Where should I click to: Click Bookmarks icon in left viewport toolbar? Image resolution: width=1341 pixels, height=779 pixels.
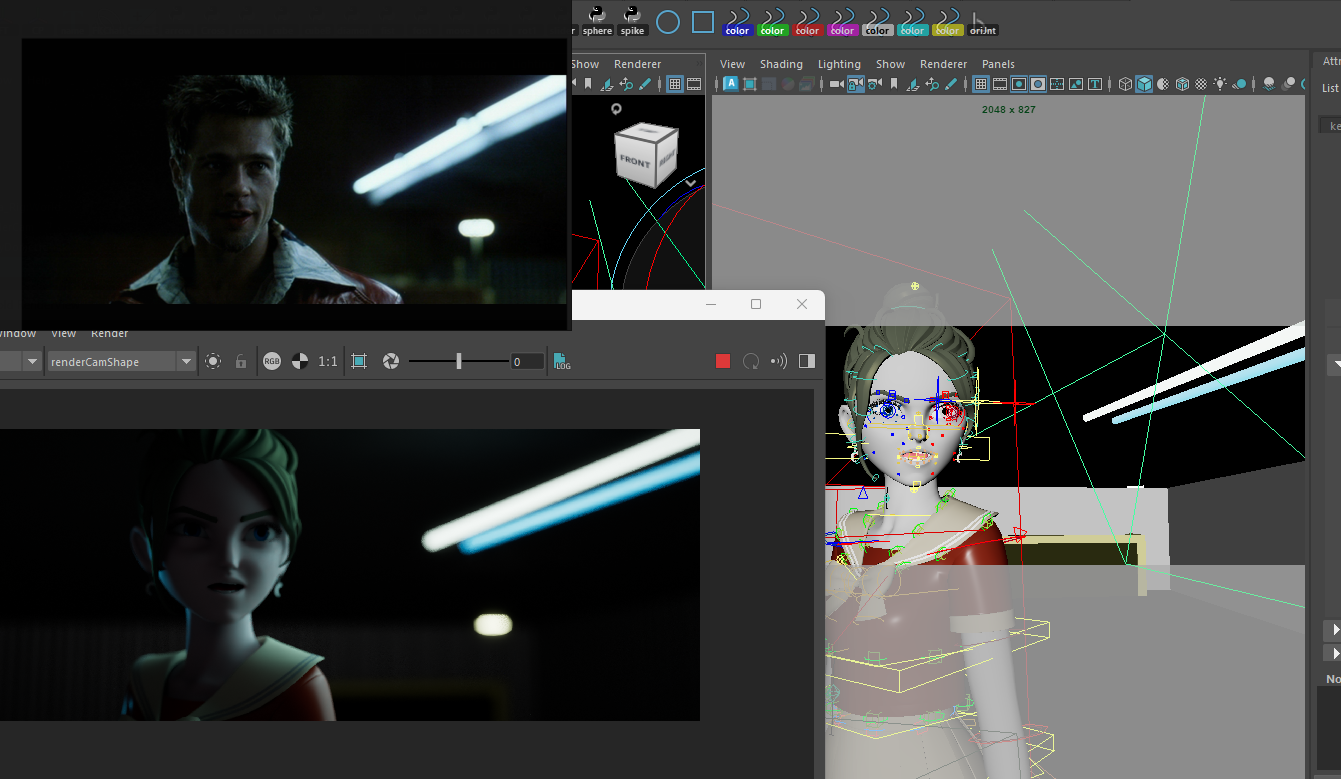[x=588, y=84]
